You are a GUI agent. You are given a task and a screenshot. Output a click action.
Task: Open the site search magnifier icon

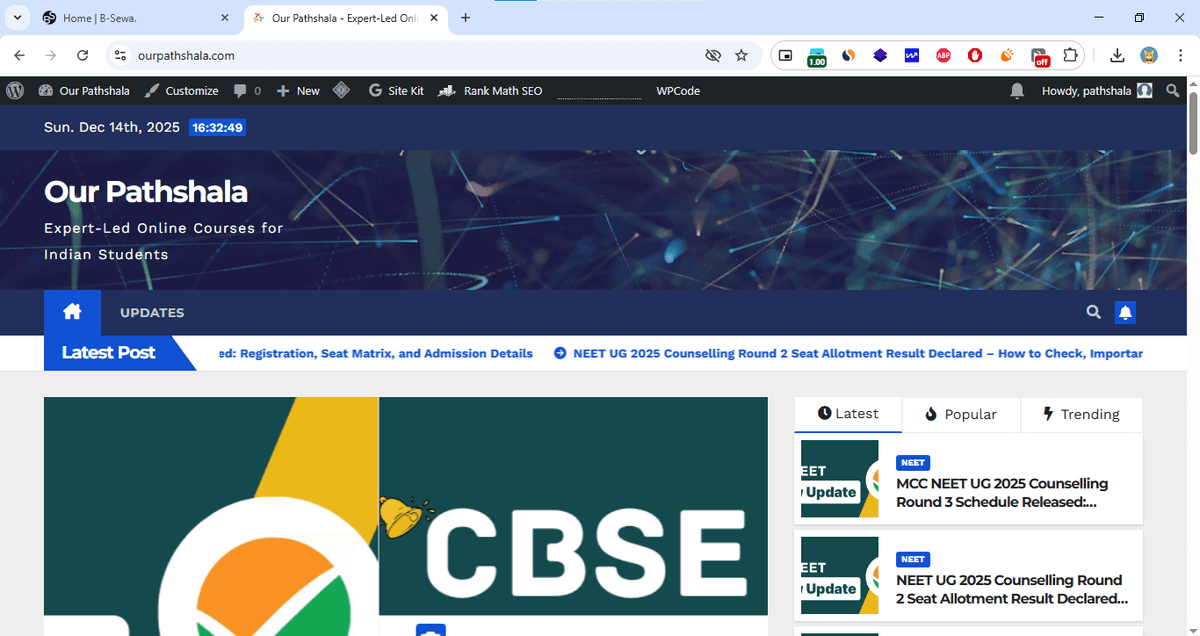pyautogui.click(x=1093, y=312)
